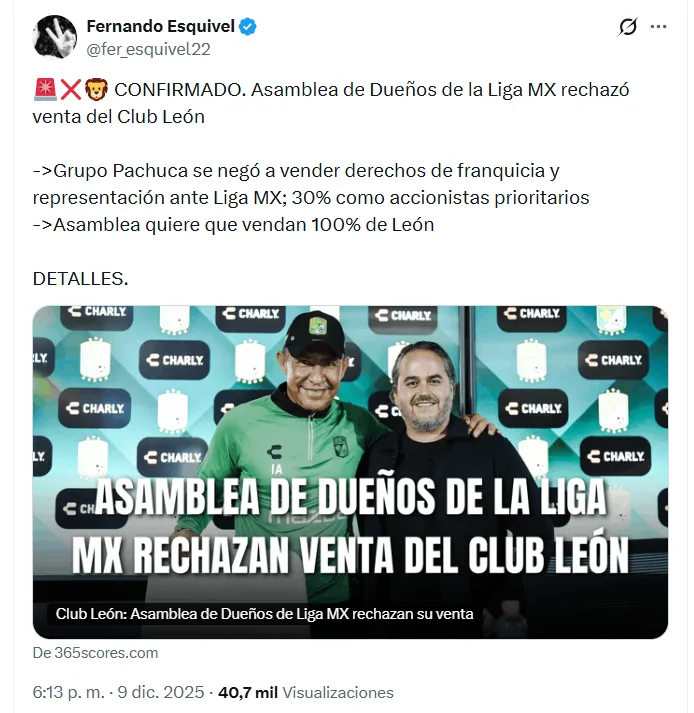Click caption 'Club León: Asamblea de Dueños' on card
The image size is (694, 713).
pyautogui.click(x=264, y=614)
